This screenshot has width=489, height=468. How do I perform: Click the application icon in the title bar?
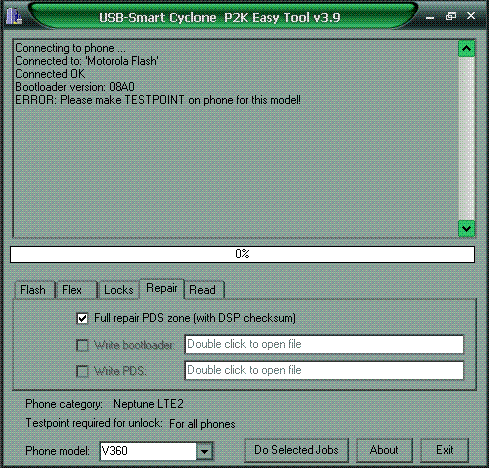pyautogui.click(x=14, y=16)
